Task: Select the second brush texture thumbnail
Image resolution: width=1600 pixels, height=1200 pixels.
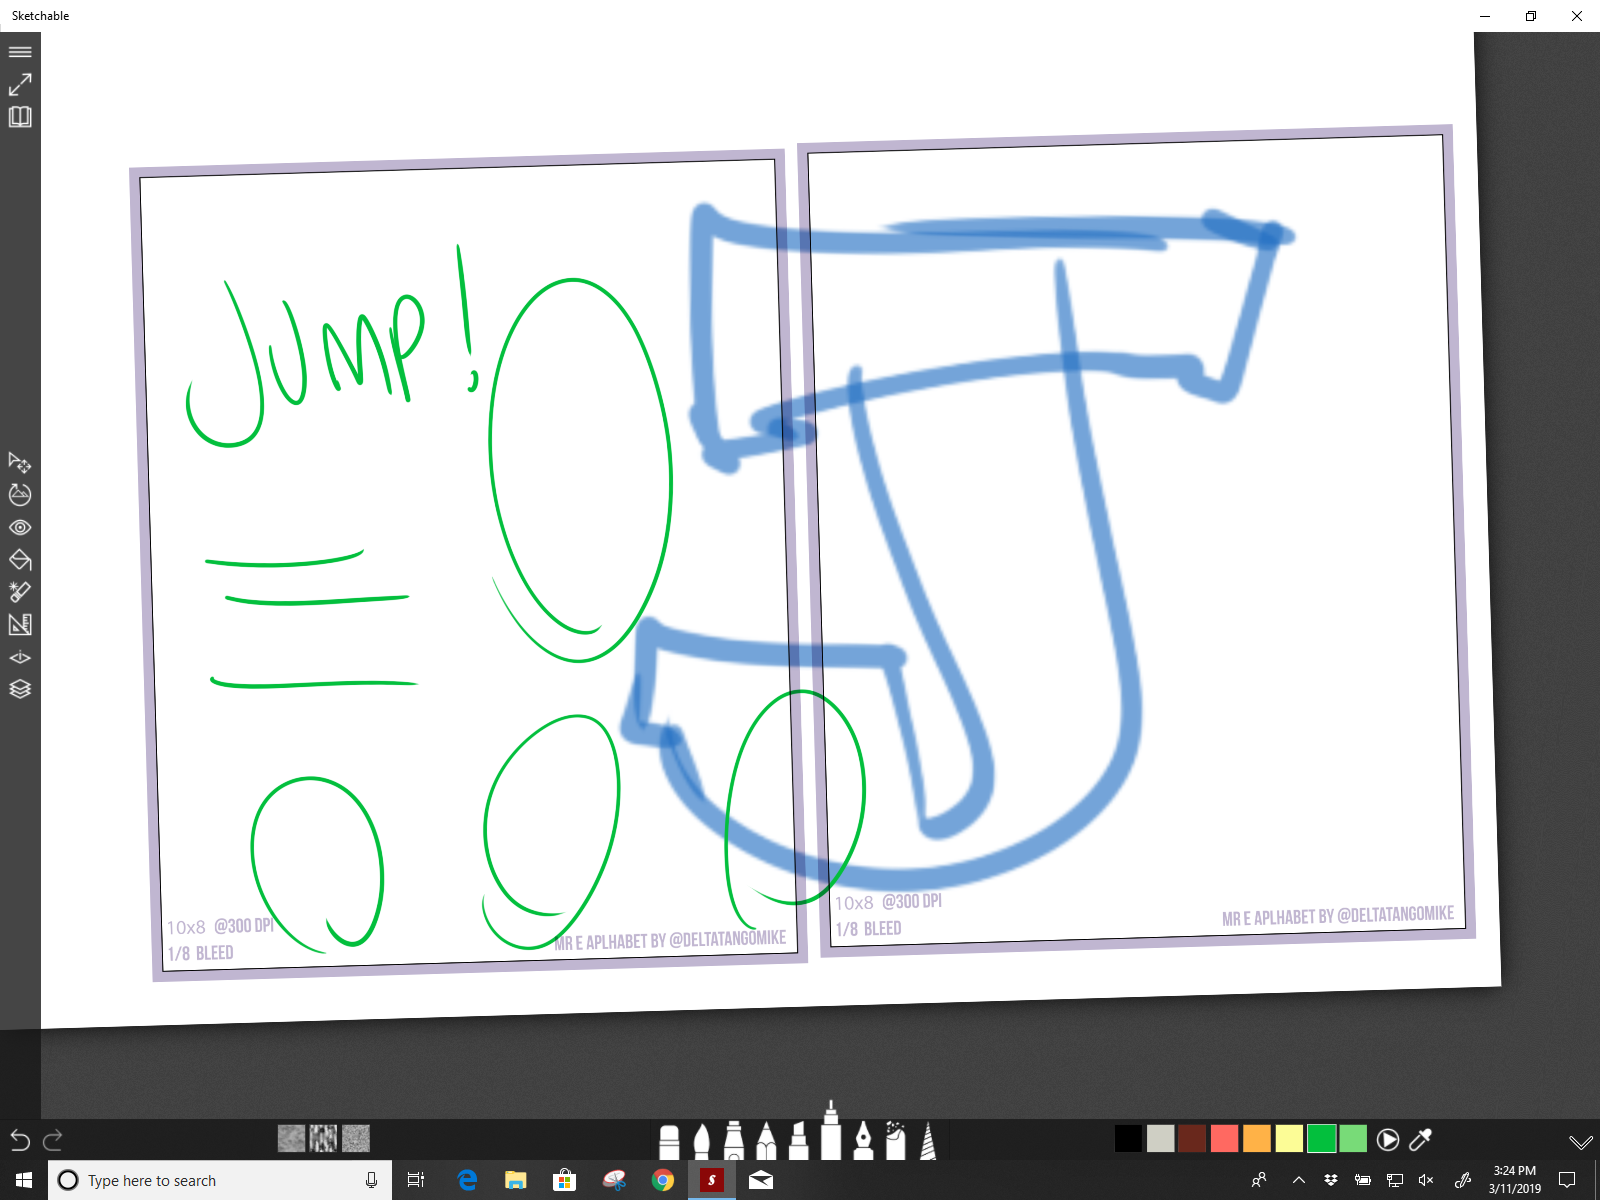Action: coord(323,1138)
